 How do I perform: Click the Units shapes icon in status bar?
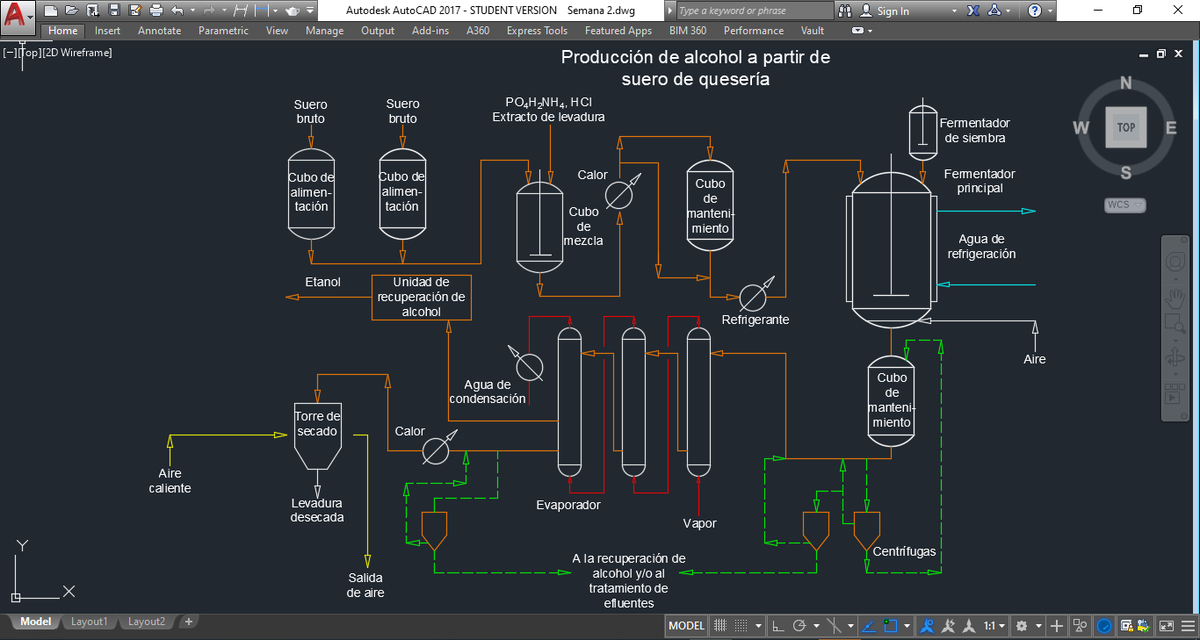(1080, 625)
